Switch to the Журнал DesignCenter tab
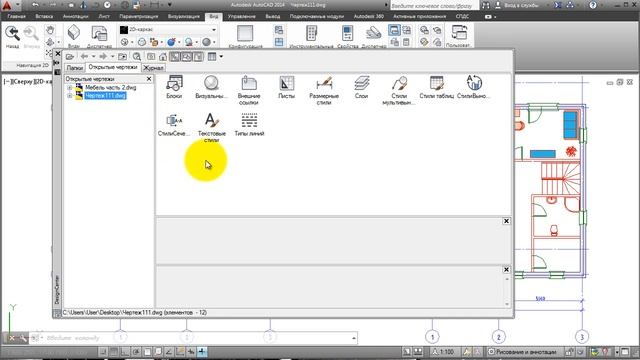Screen dimensions: 640x360 pyautogui.click(x=153, y=68)
